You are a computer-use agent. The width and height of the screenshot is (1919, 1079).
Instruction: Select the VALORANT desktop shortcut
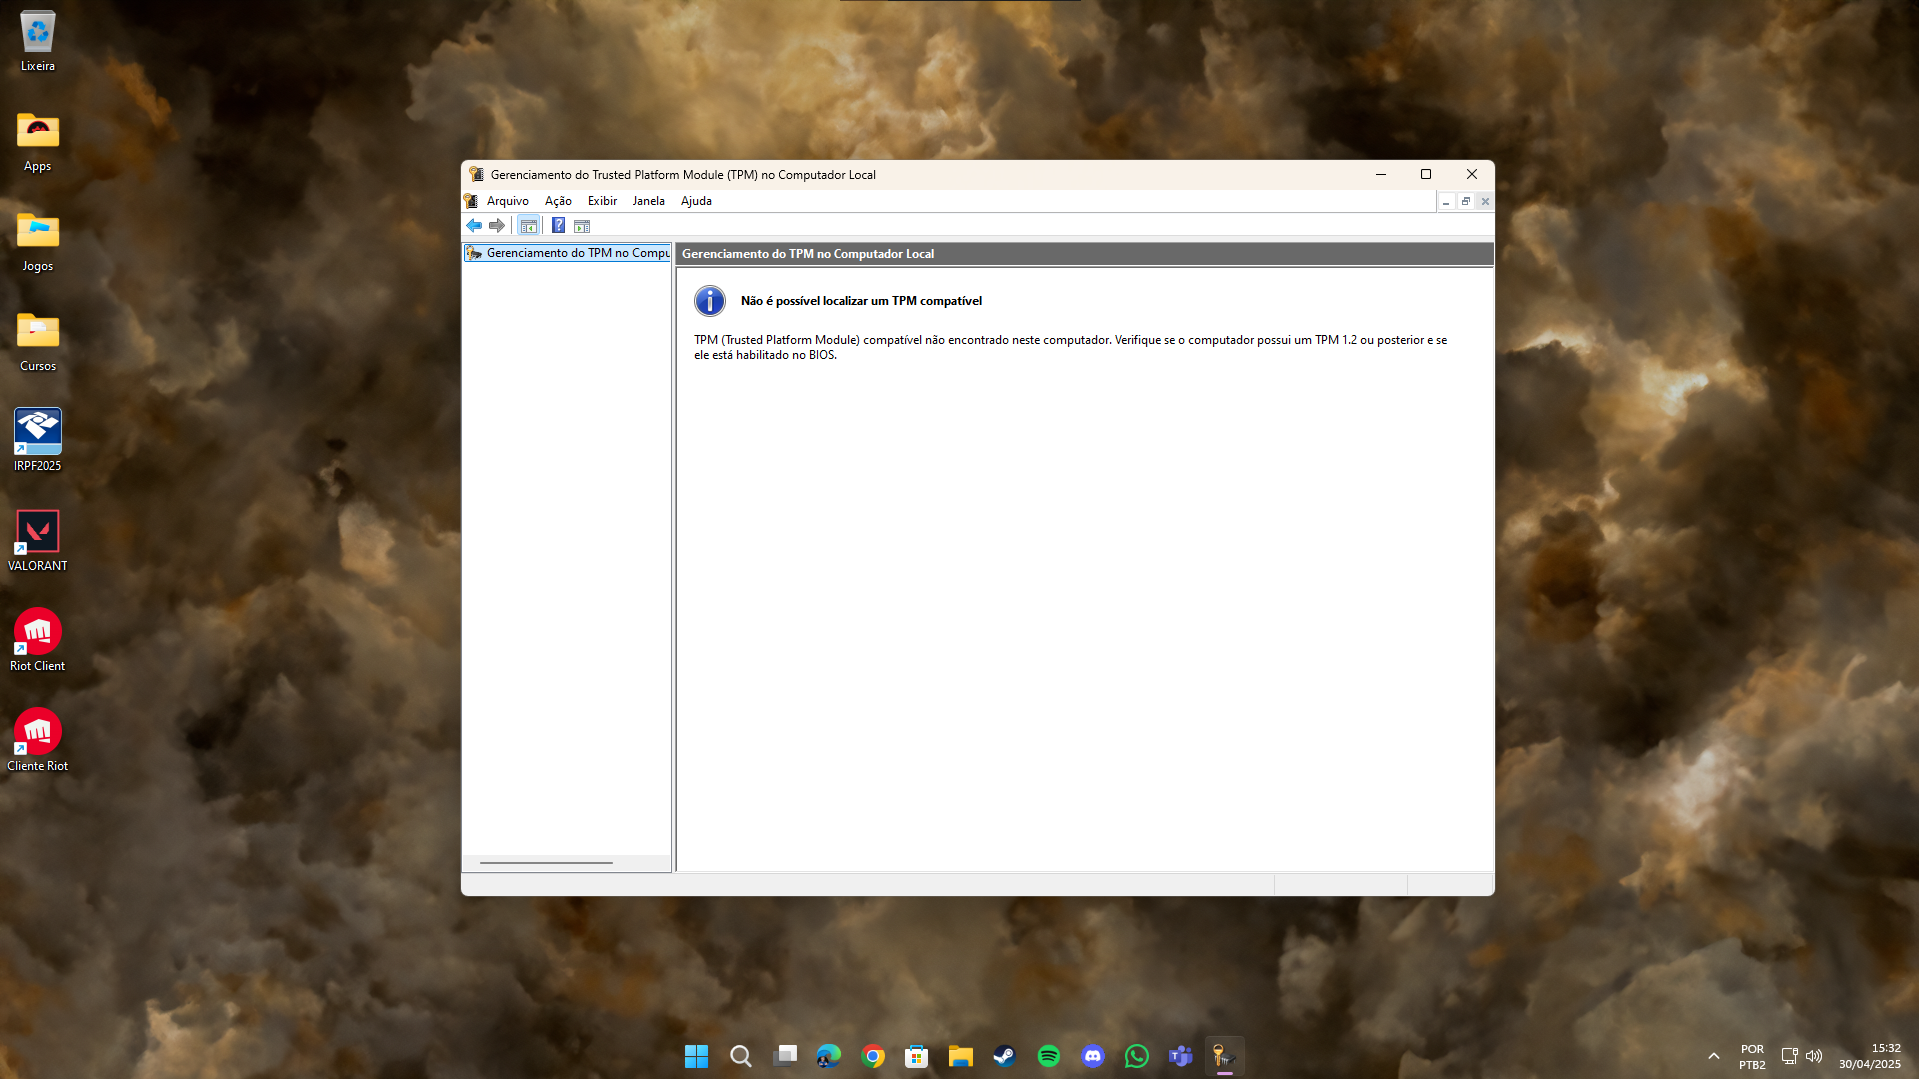tap(38, 541)
